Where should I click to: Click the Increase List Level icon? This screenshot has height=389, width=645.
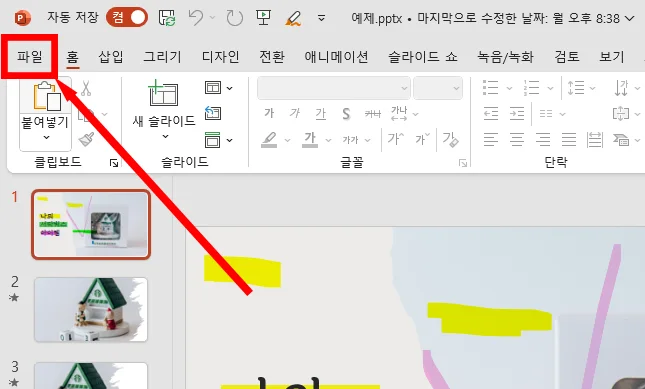517,113
